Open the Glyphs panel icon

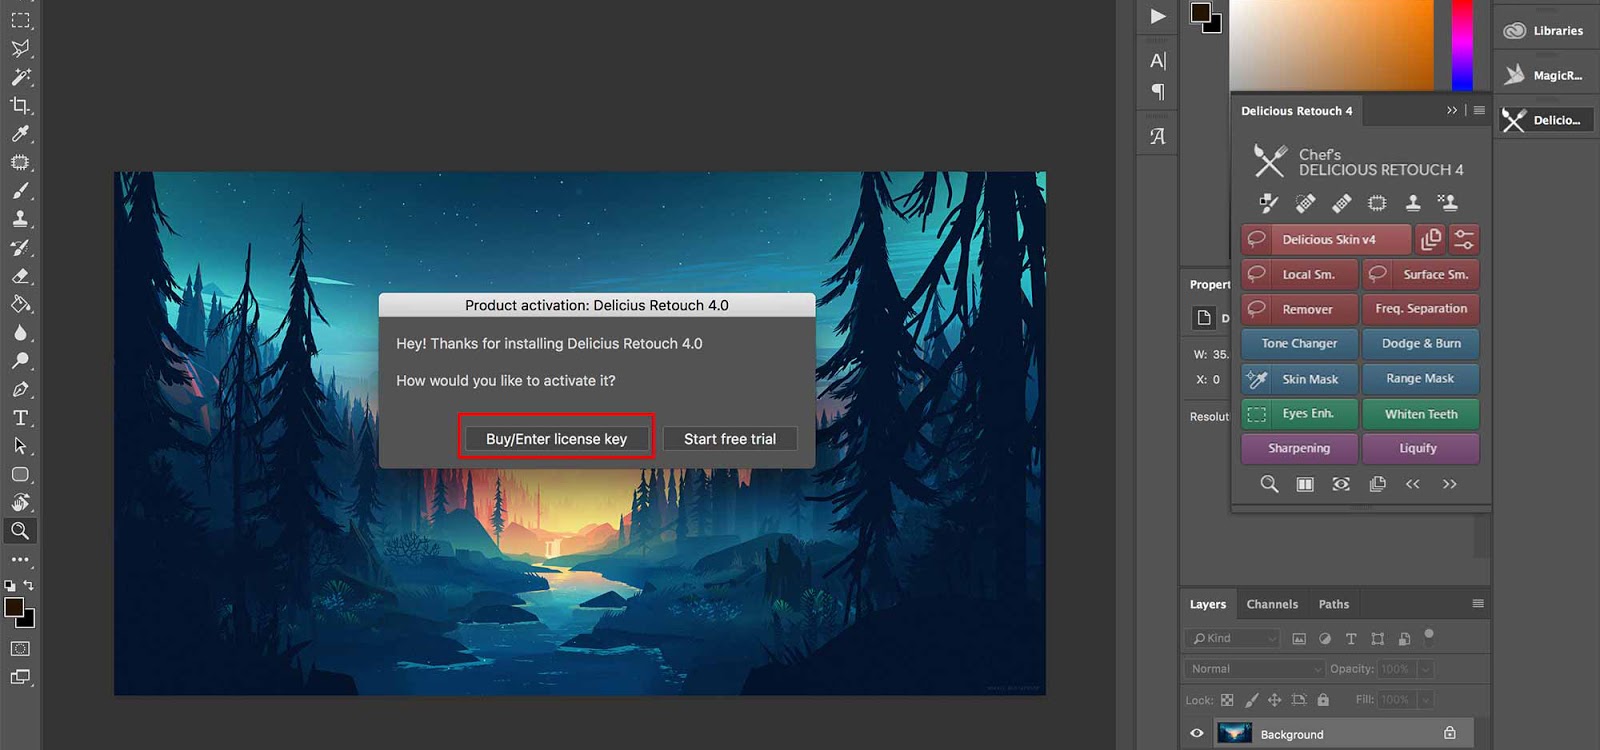[1158, 136]
